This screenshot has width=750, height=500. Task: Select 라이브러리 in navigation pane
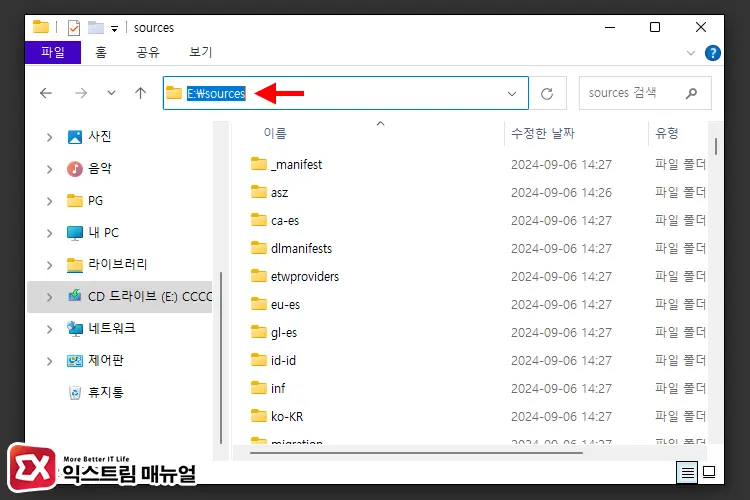click(117, 264)
